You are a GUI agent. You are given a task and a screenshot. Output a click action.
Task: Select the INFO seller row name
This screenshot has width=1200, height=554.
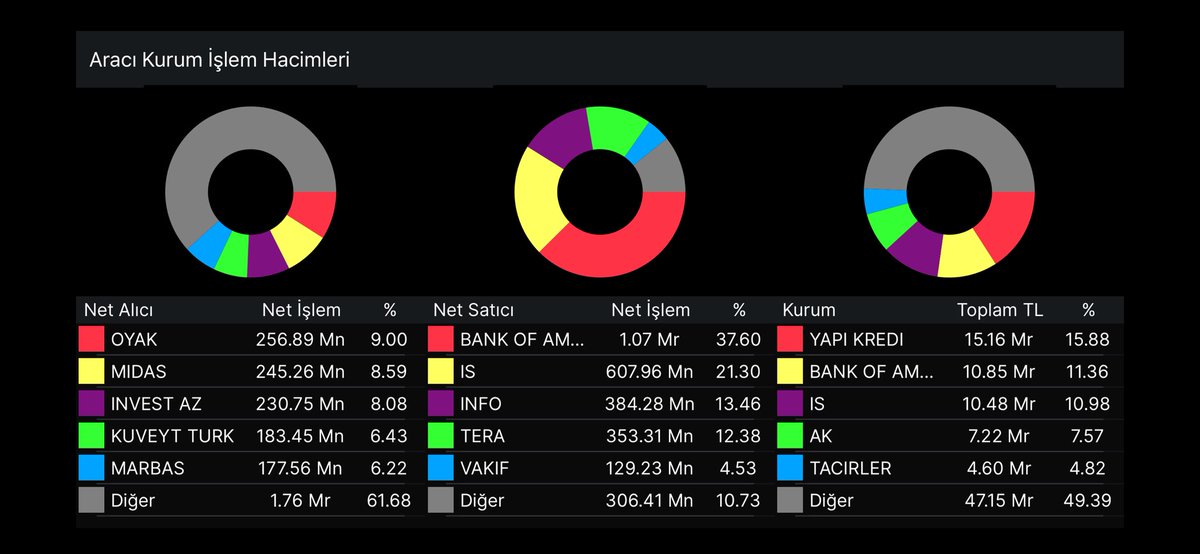481,404
